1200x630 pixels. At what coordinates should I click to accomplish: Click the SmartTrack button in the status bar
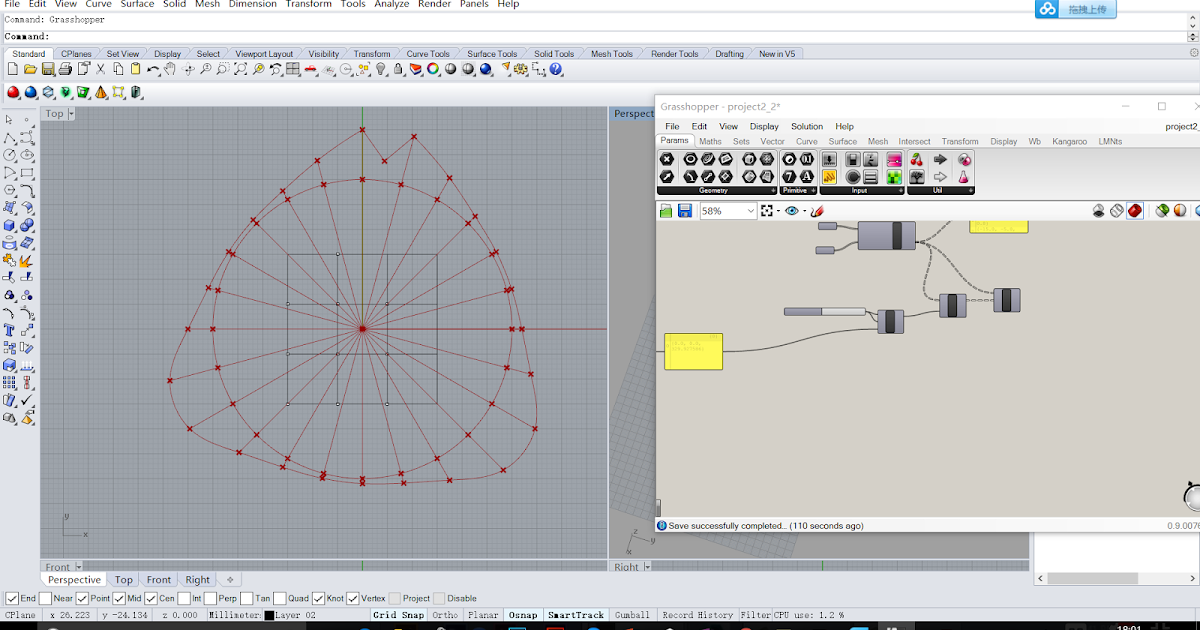pyautogui.click(x=575, y=615)
